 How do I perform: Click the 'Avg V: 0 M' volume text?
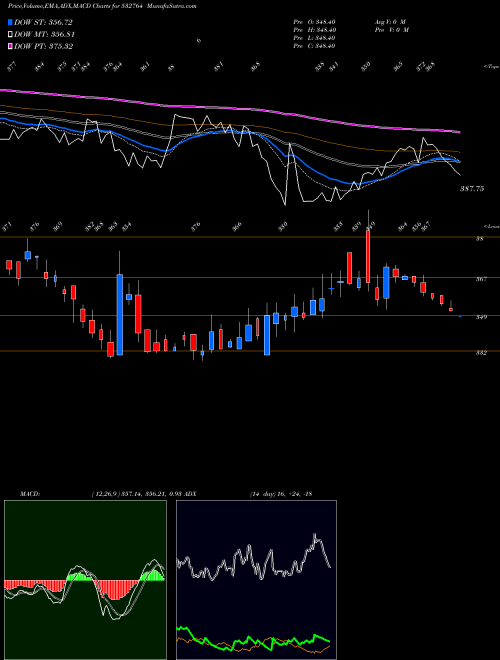pos(389,22)
